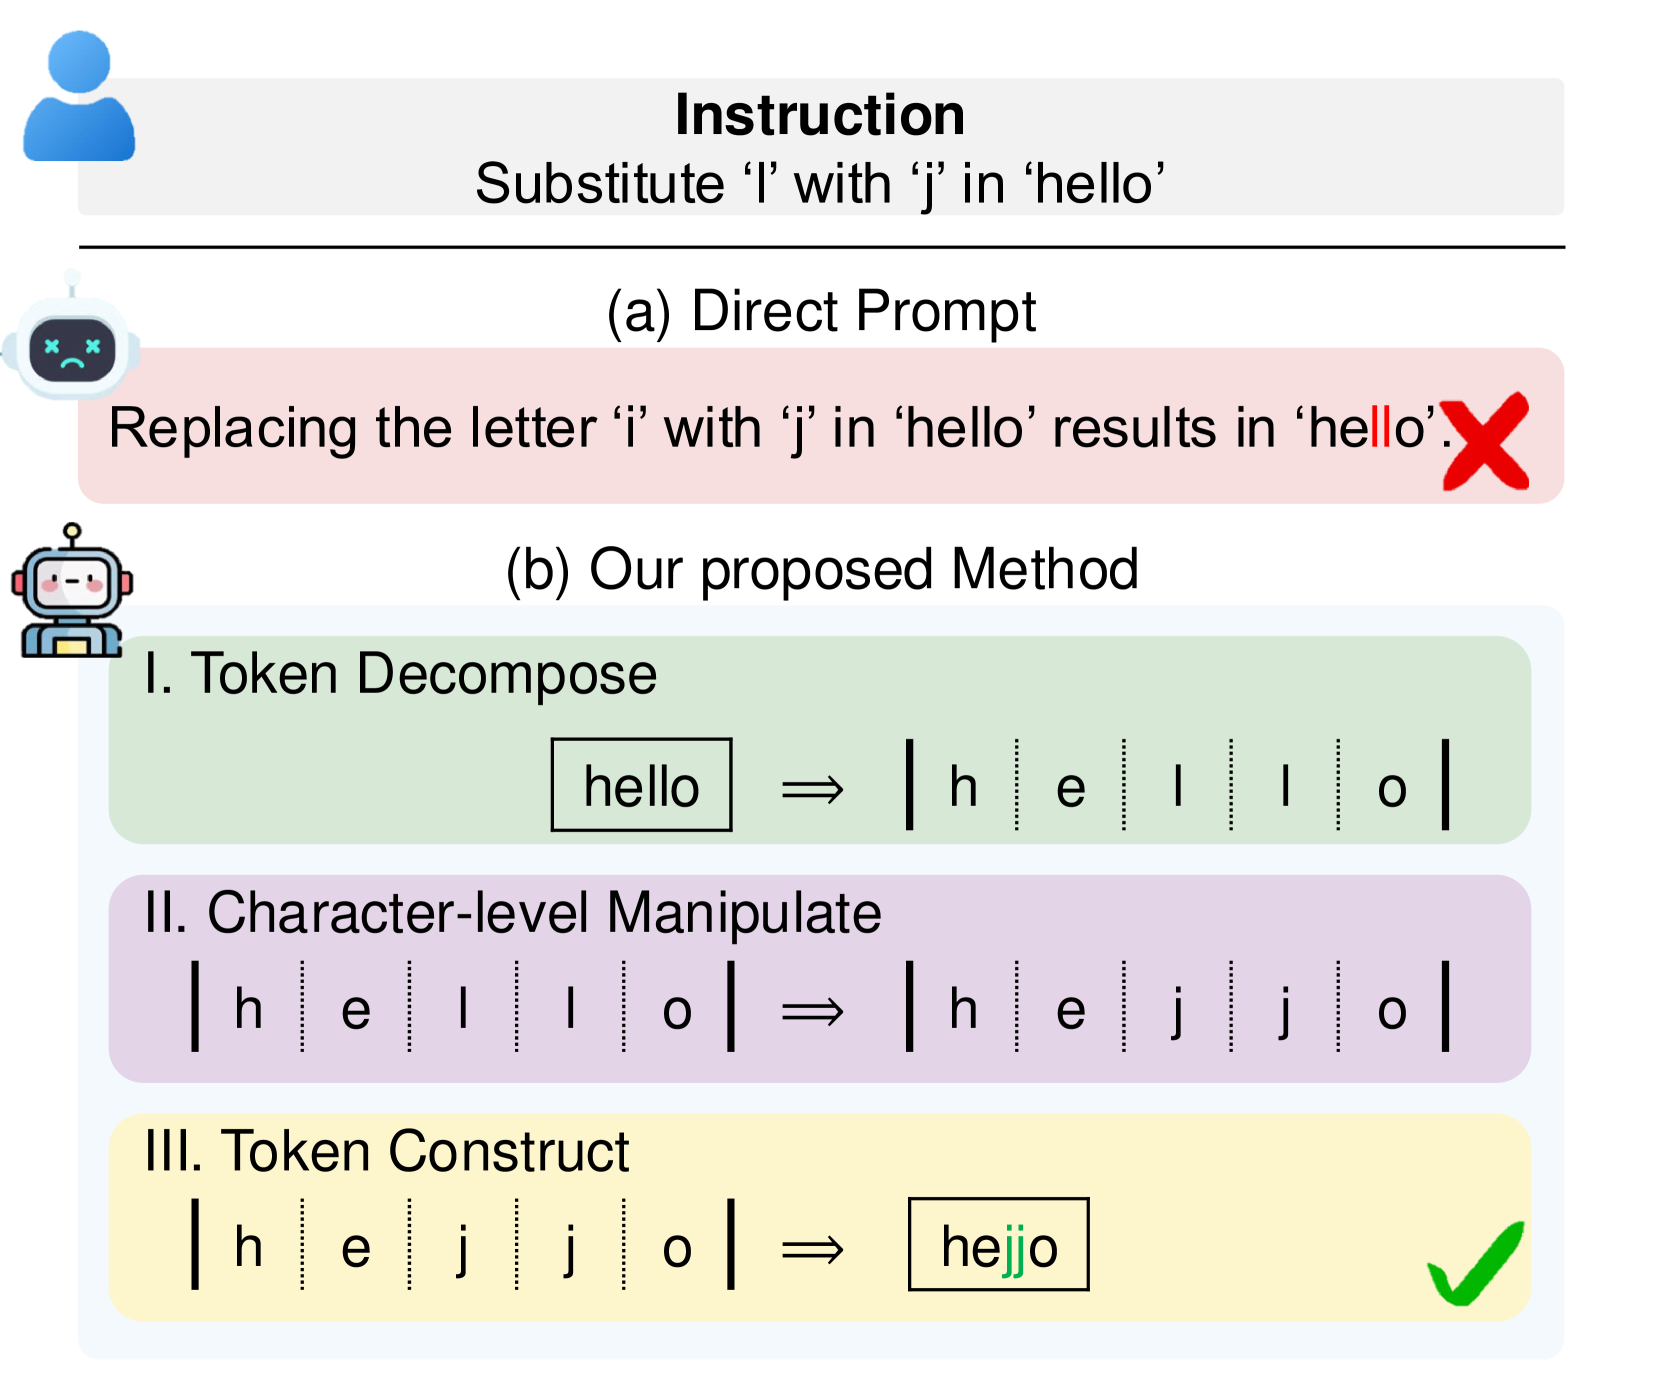Click the arrow in Token Decompose row
The width and height of the screenshot is (1659, 1378).
tap(812, 790)
